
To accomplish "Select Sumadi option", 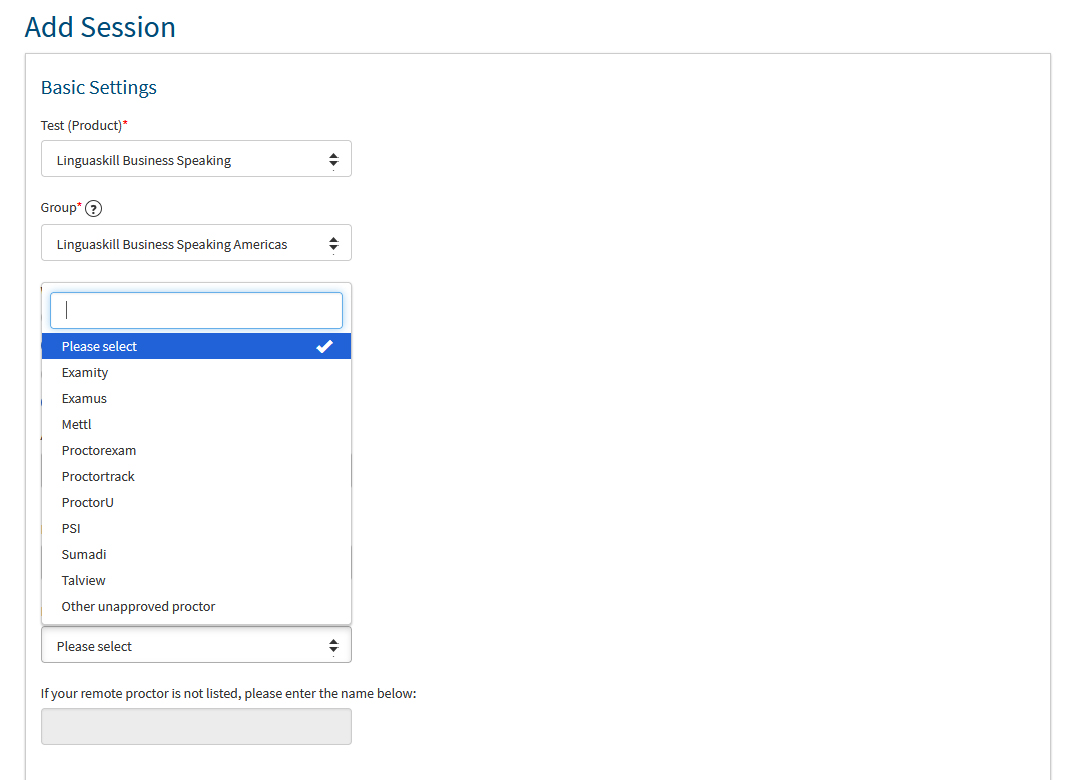I will pos(196,555).
